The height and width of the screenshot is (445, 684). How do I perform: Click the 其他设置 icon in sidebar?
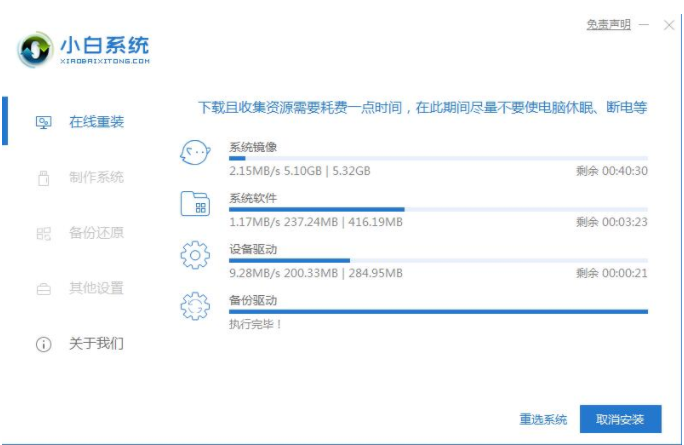click(43, 289)
